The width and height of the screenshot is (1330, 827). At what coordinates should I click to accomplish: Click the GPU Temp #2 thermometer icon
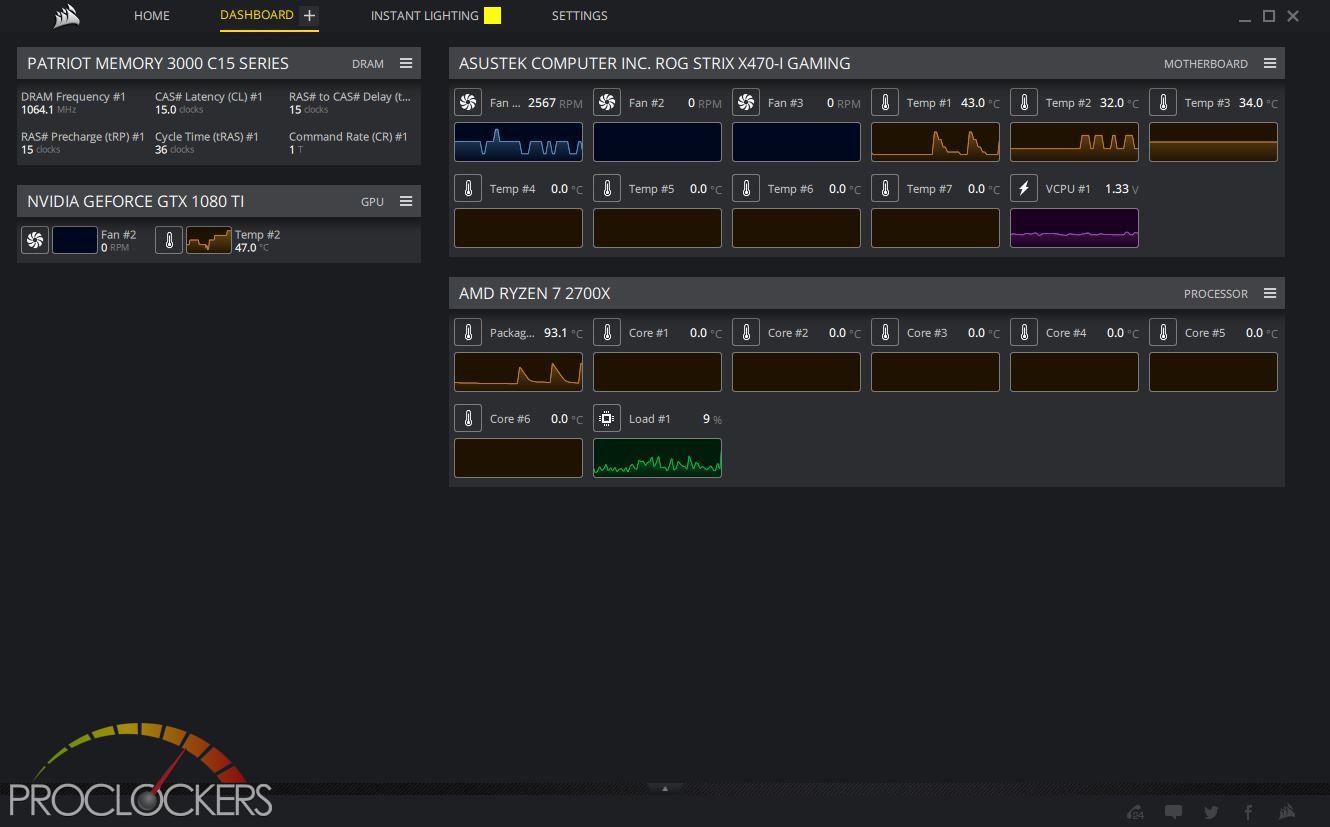pyautogui.click(x=169, y=240)
